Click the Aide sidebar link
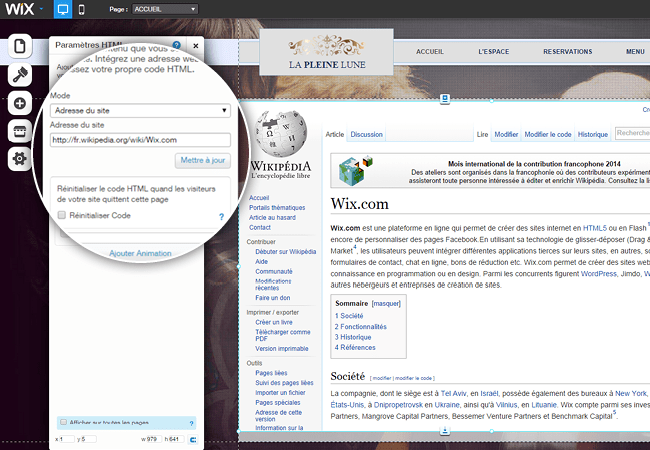The width and height of the screenshot is (650, 450). click(262, 261)
